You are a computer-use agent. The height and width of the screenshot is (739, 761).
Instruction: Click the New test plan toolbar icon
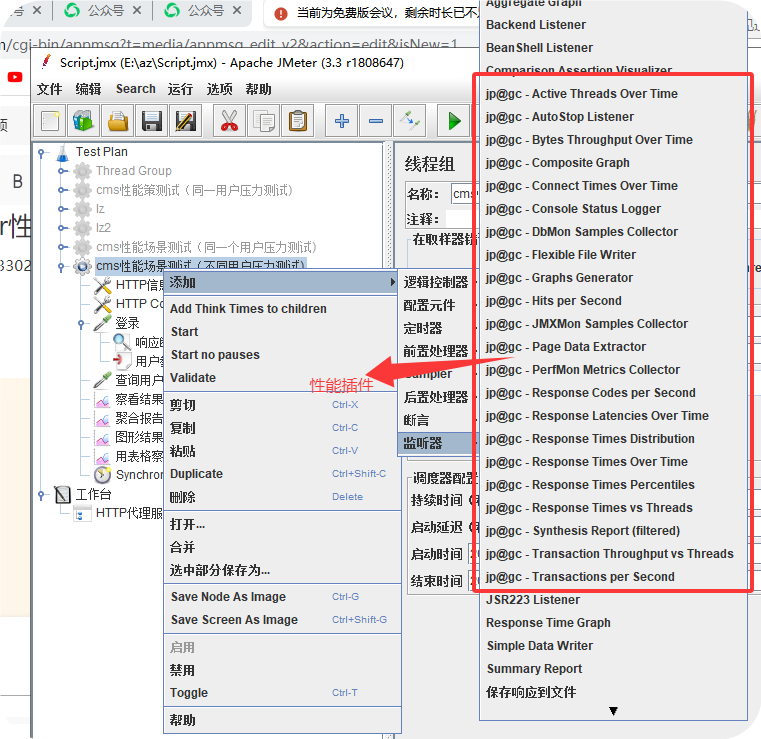click(x=50, y=121)
